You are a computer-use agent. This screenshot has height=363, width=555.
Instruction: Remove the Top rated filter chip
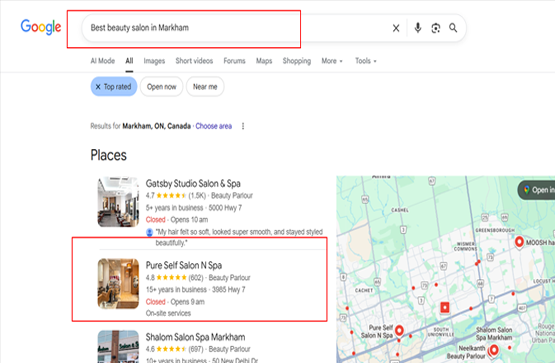pyautogui.click(x=114, y=86)
